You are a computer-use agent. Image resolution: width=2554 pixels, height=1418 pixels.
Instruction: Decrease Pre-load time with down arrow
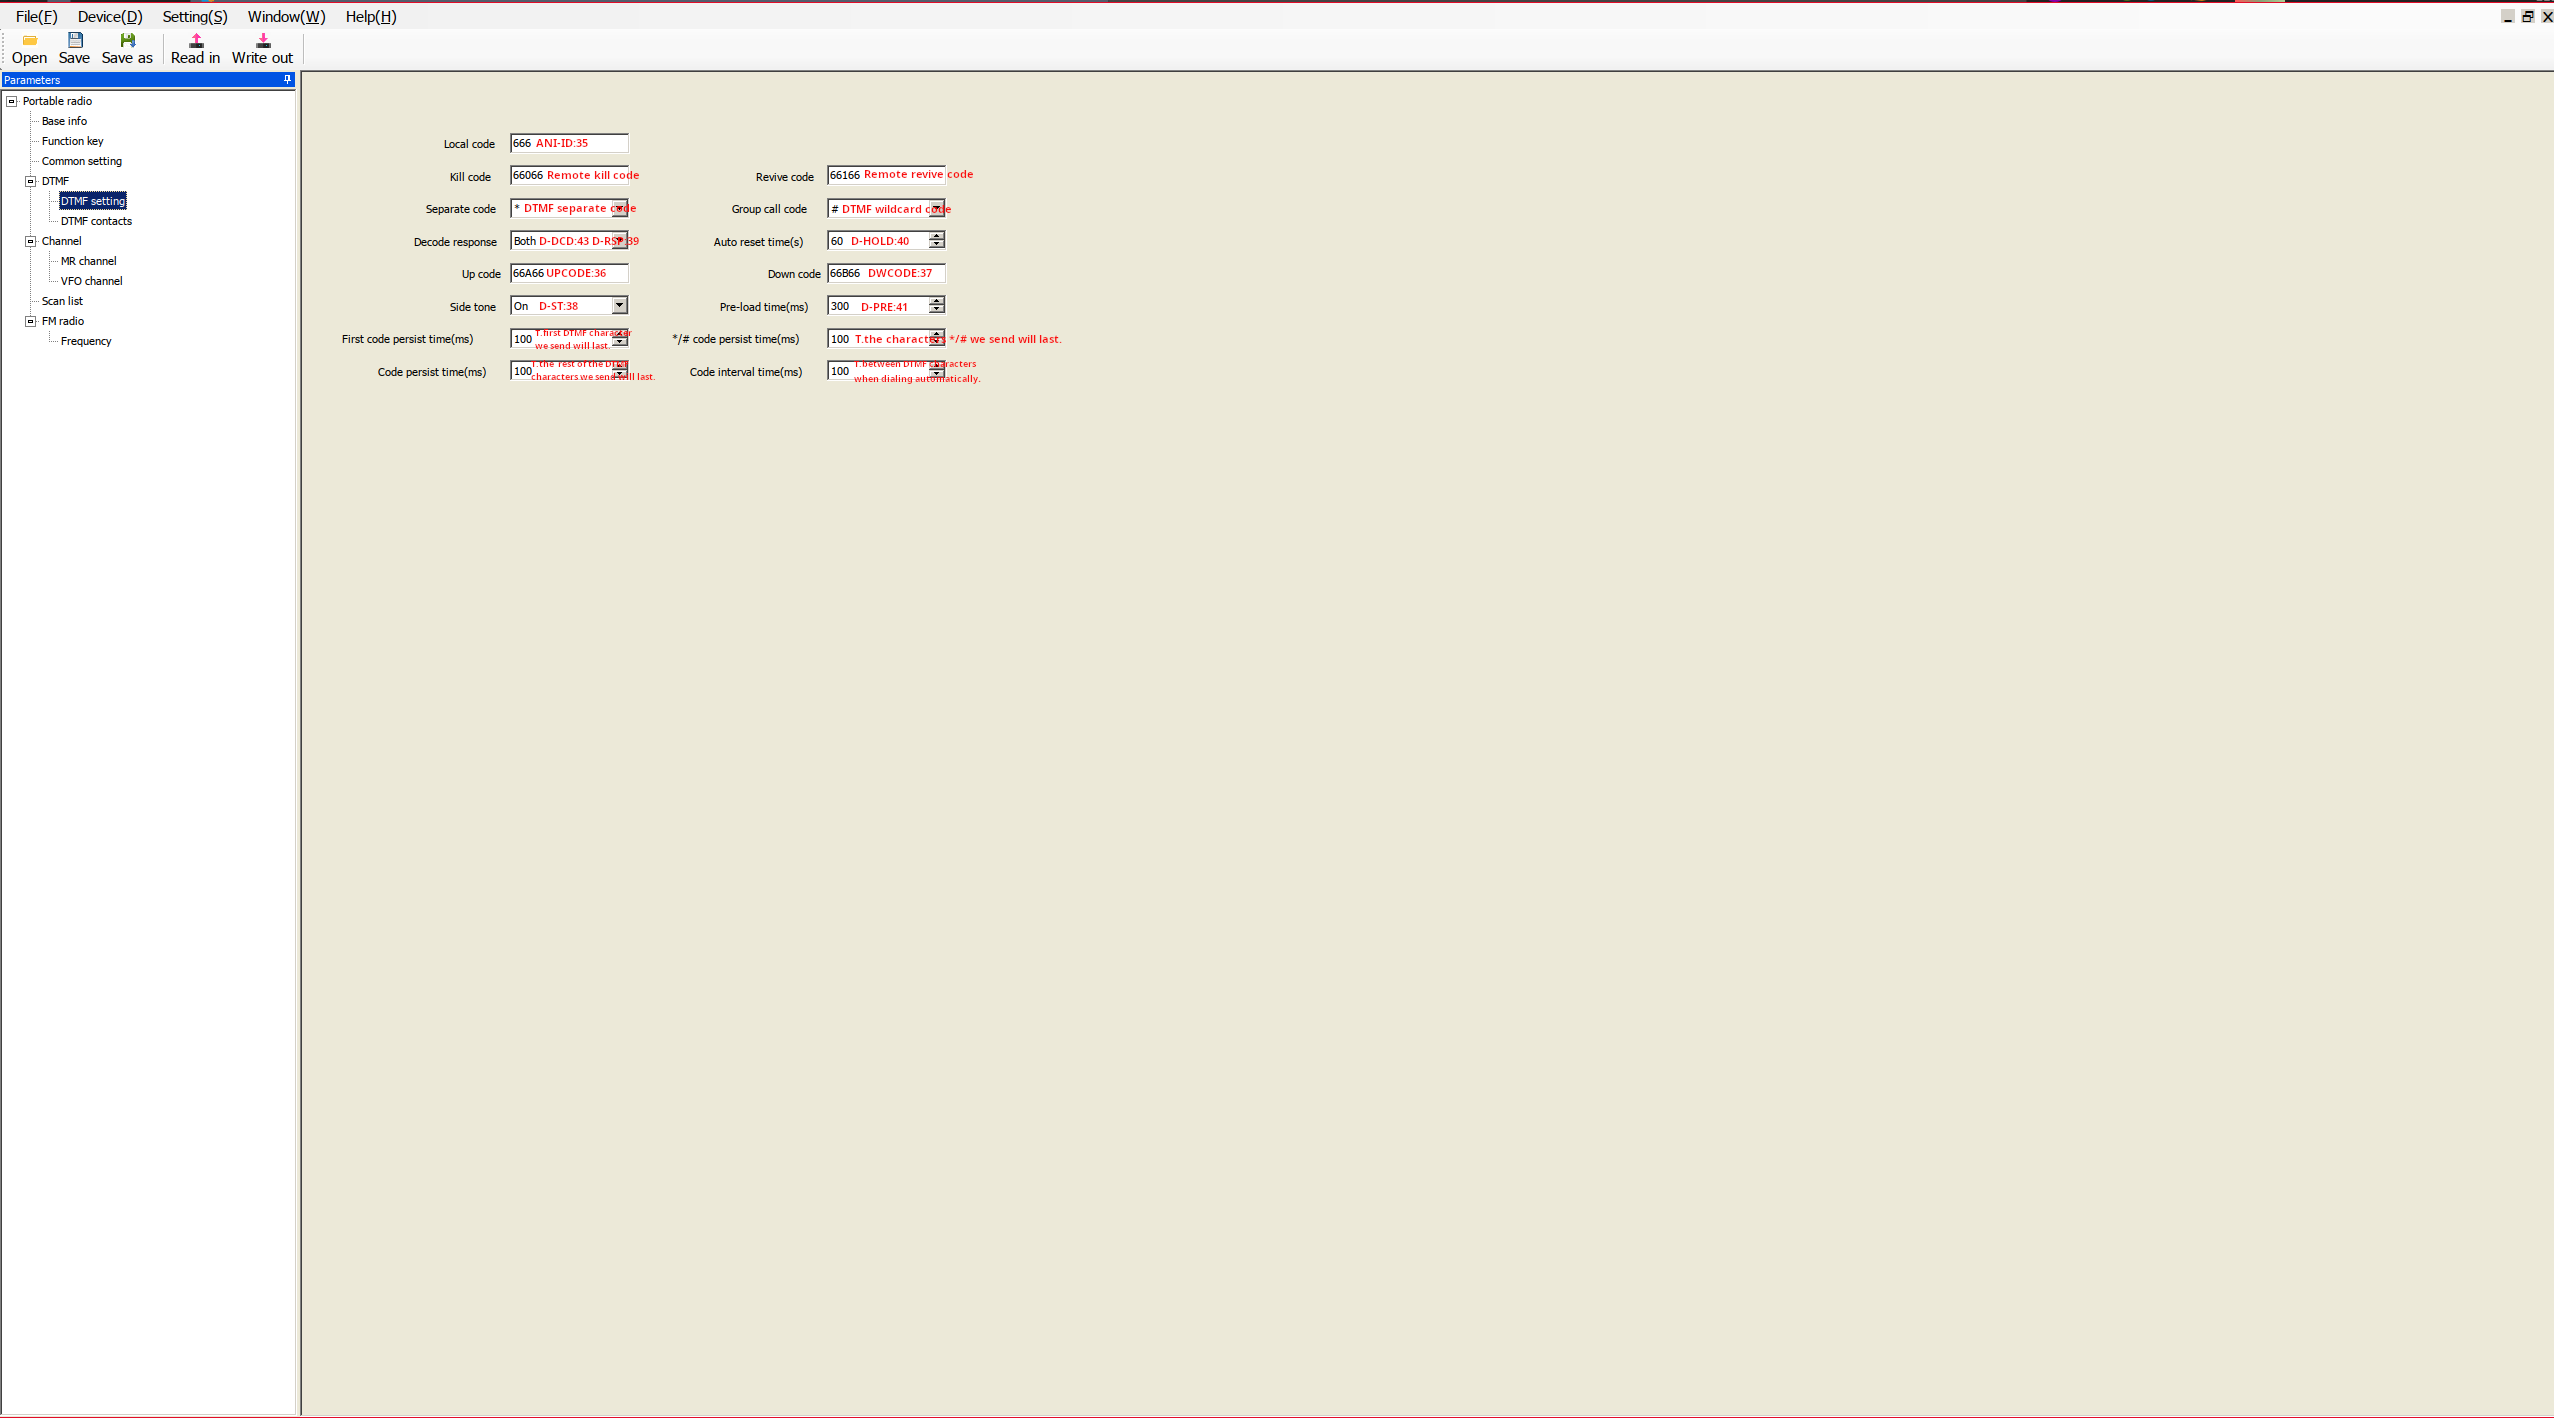936,310
